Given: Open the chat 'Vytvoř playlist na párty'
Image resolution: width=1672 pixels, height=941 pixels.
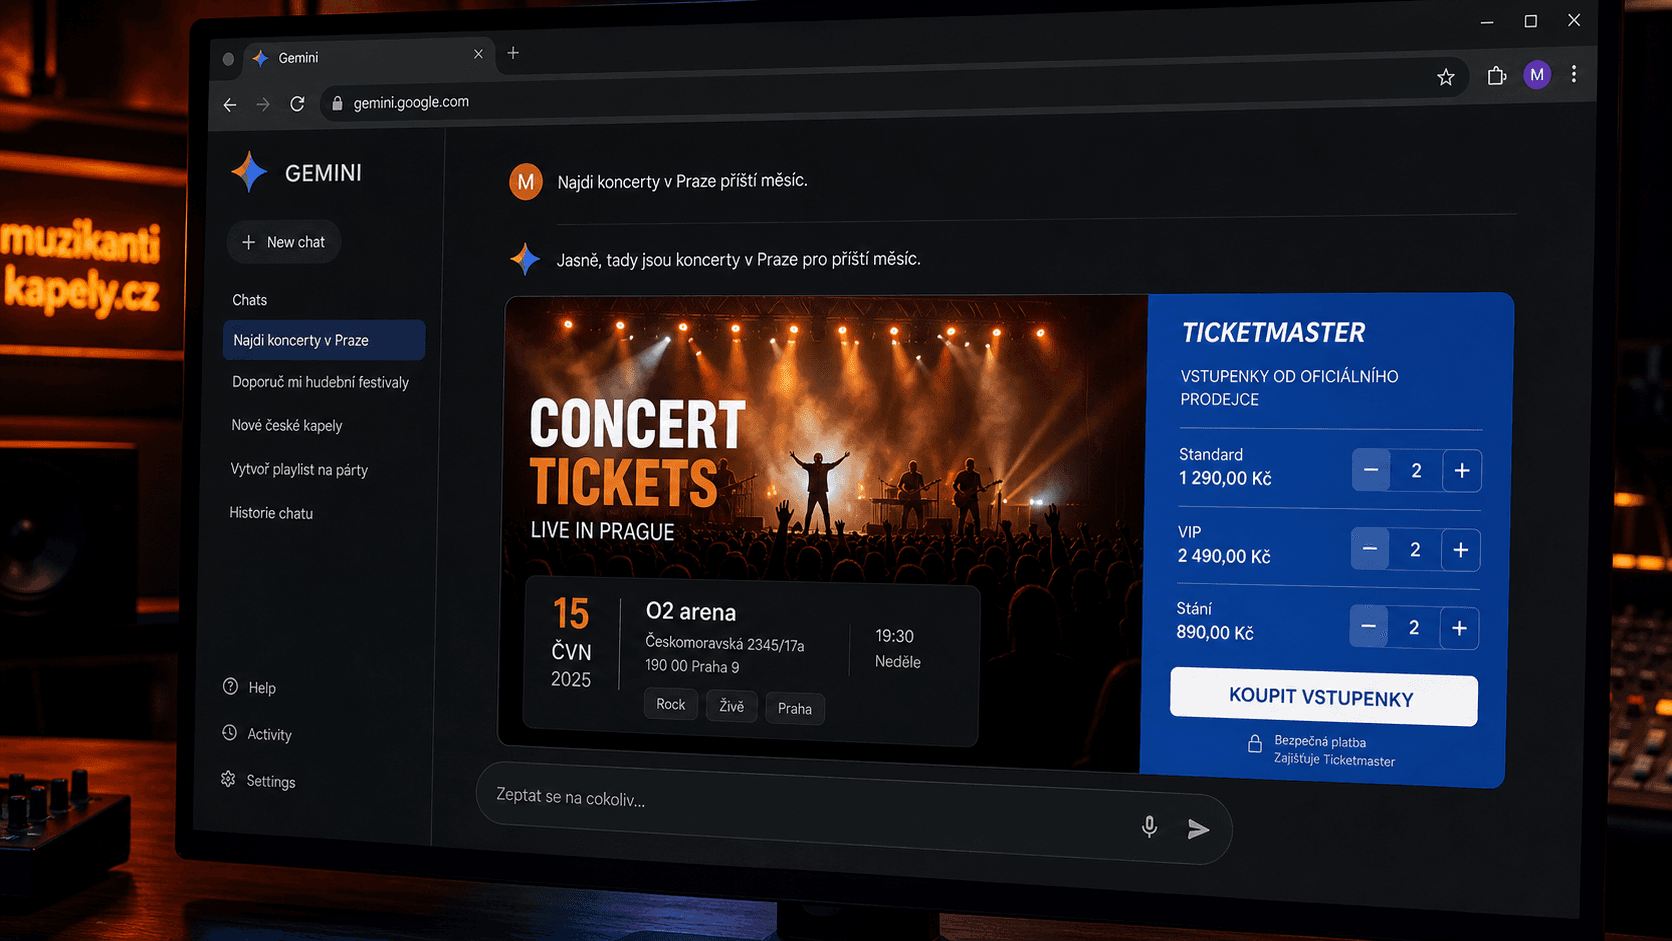Looking at the screenshot, I should (299, 469).
